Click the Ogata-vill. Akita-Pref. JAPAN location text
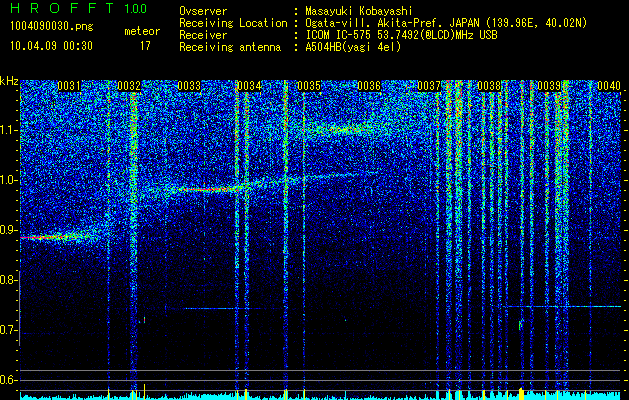The height and width of the screenshot is (400, 629). (x=446, y=23)
